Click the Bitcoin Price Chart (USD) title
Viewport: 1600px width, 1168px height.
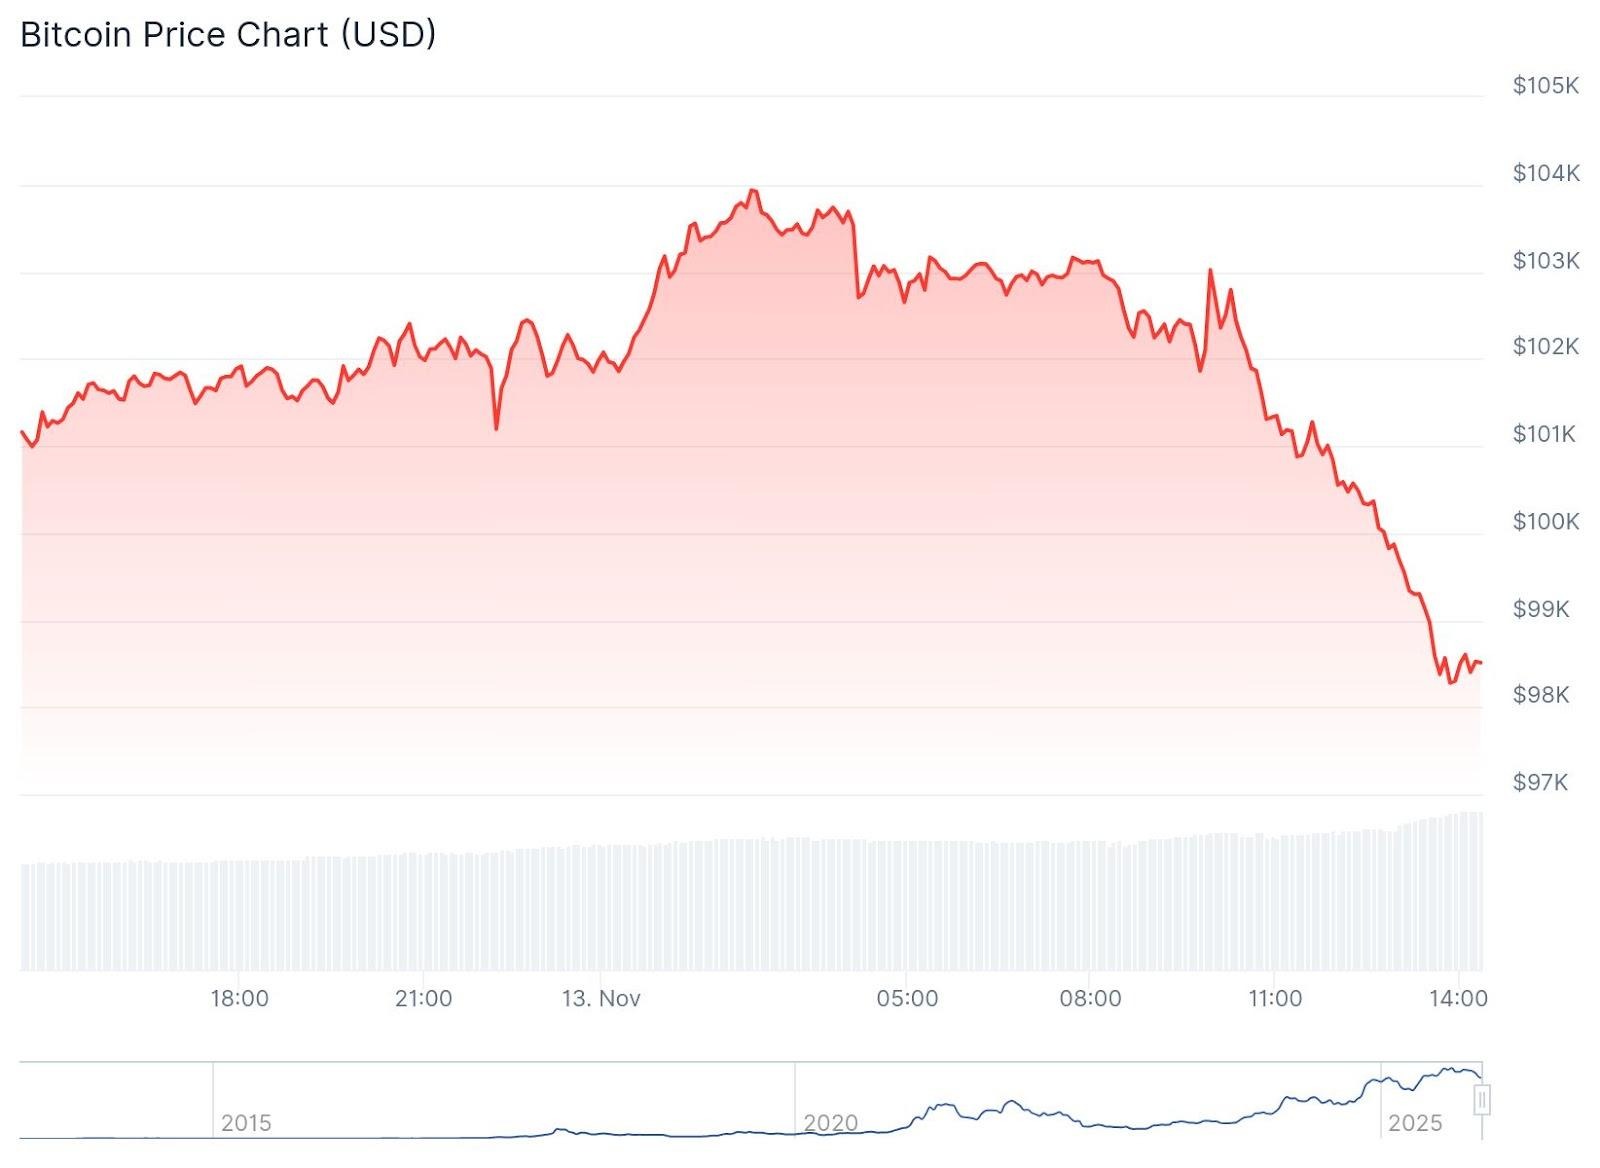point(228,34)
